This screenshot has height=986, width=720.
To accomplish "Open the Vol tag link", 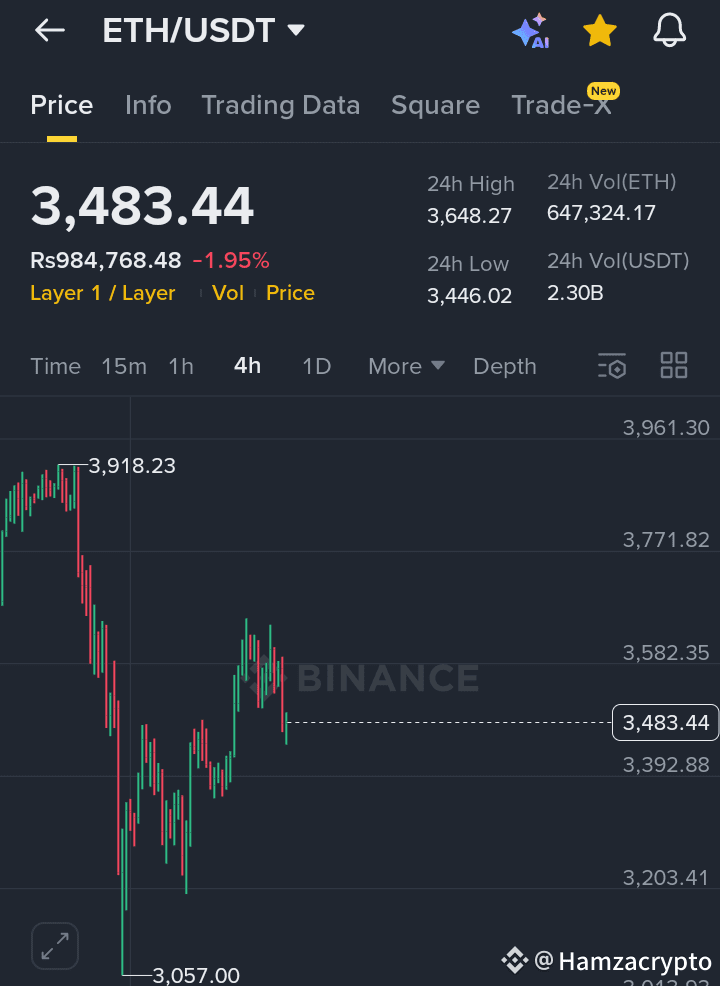I will point(228,293).
